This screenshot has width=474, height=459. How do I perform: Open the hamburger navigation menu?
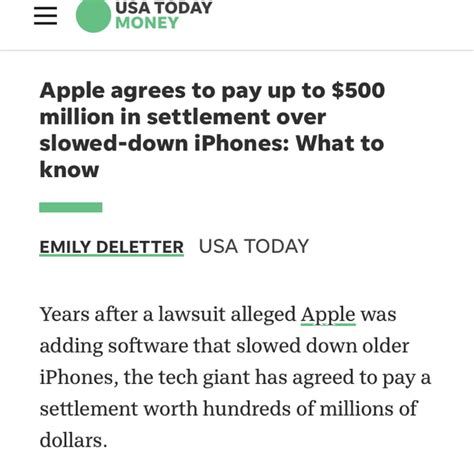click(45, 16)
